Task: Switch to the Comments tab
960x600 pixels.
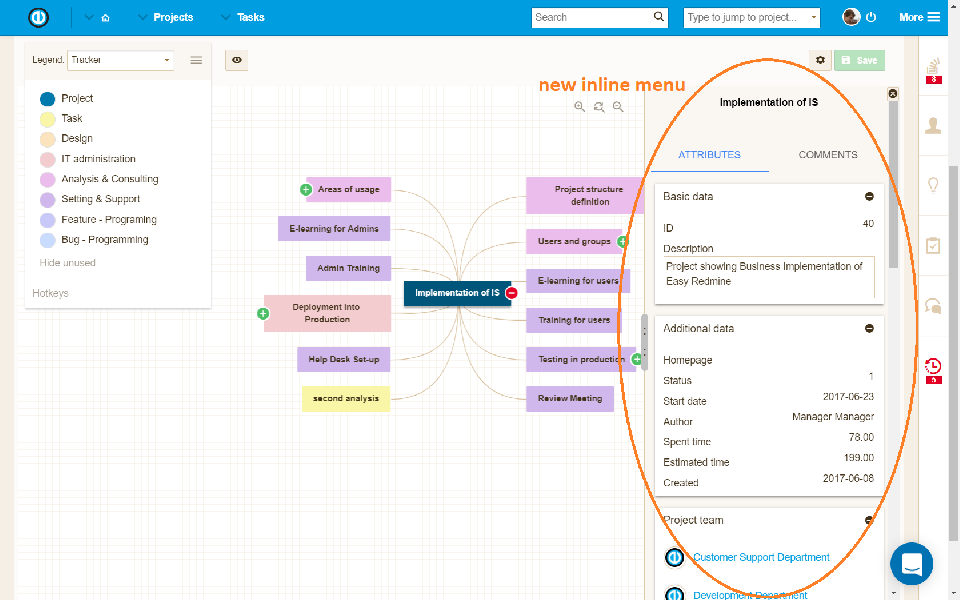Action: click(827, 155)
